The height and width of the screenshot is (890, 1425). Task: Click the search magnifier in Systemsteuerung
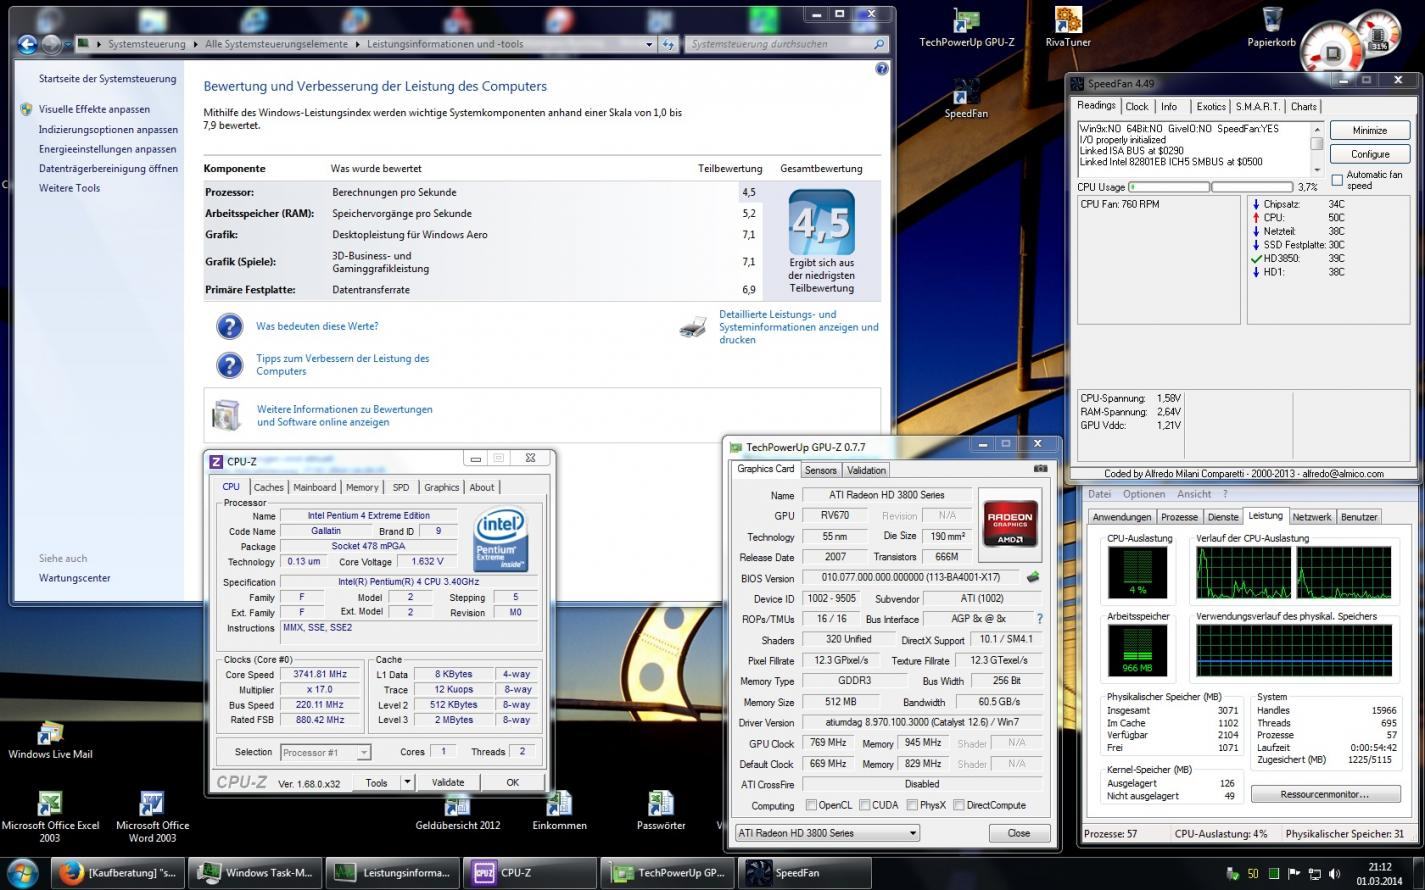[x=879, y=44]
